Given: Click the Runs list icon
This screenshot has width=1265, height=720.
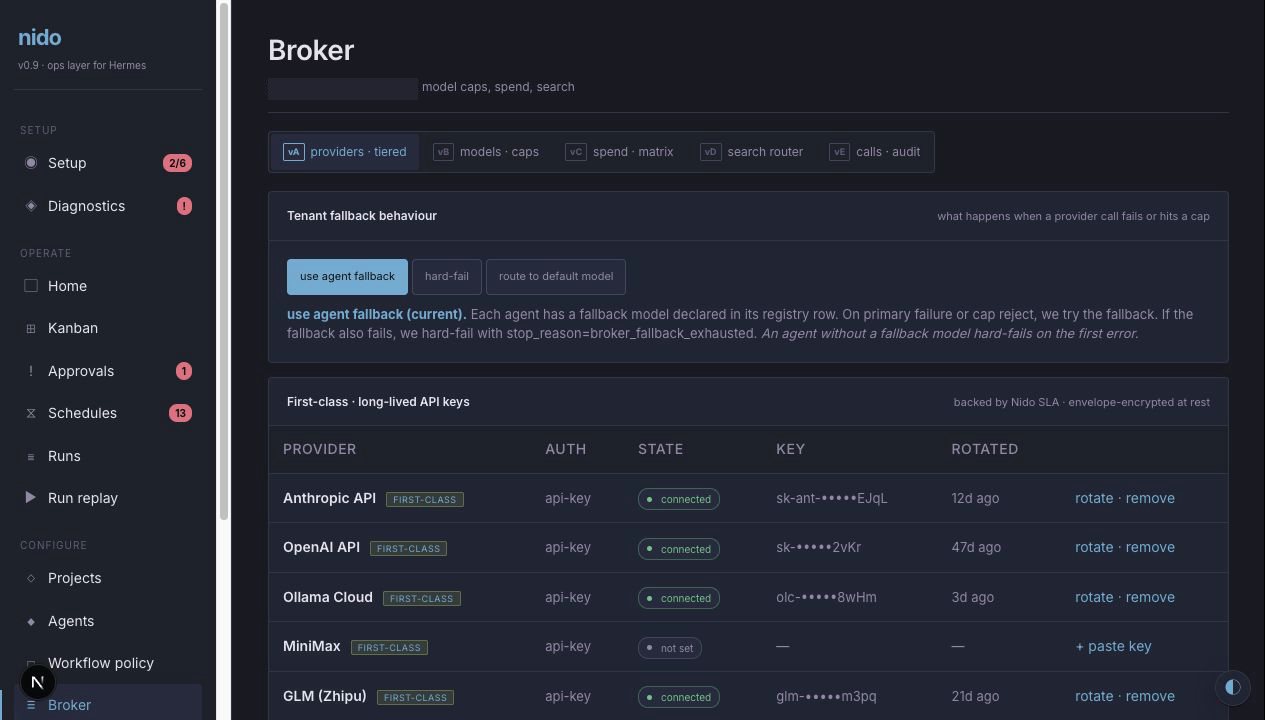Looking at the screenshot, I should click(31, 456).
